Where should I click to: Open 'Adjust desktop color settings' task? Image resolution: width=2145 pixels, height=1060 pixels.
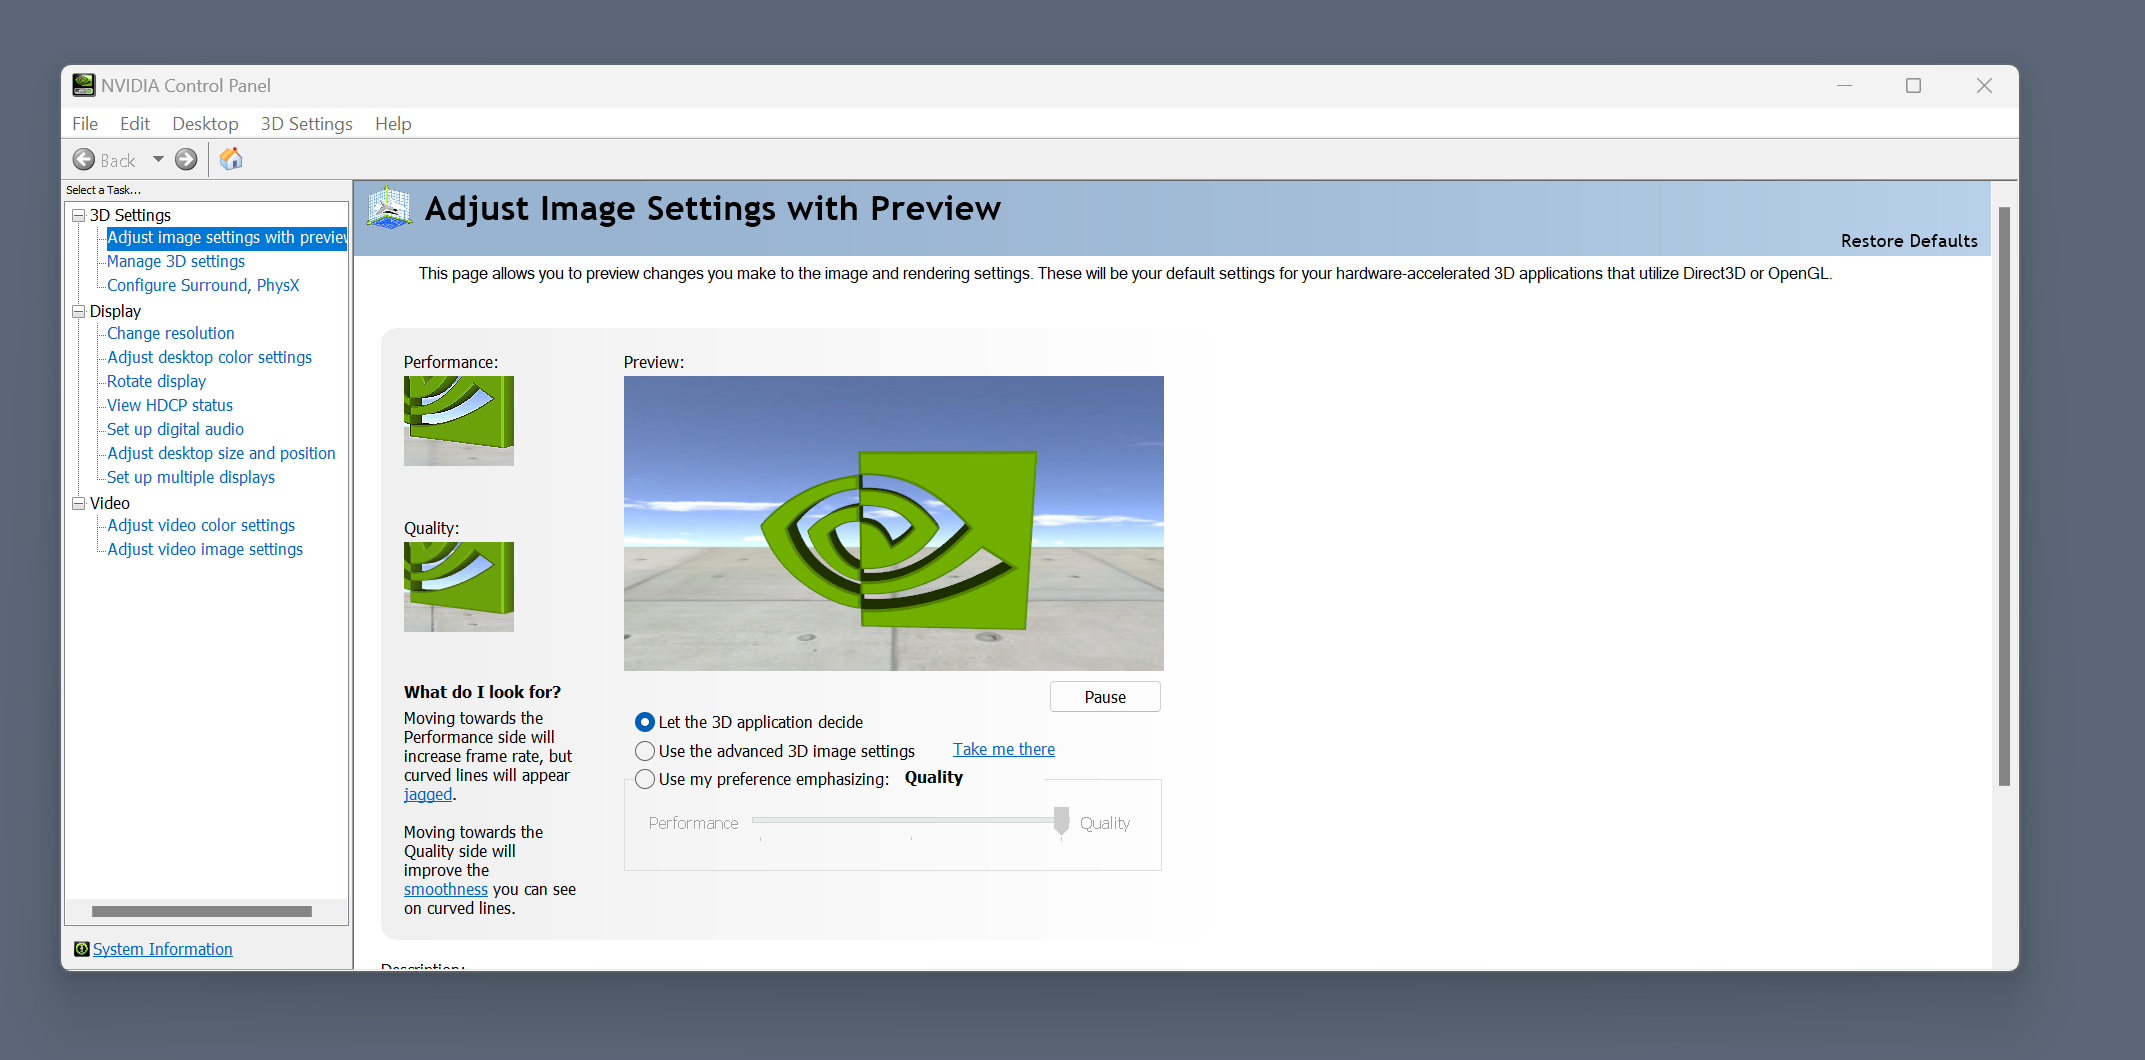tap(210, 357)
